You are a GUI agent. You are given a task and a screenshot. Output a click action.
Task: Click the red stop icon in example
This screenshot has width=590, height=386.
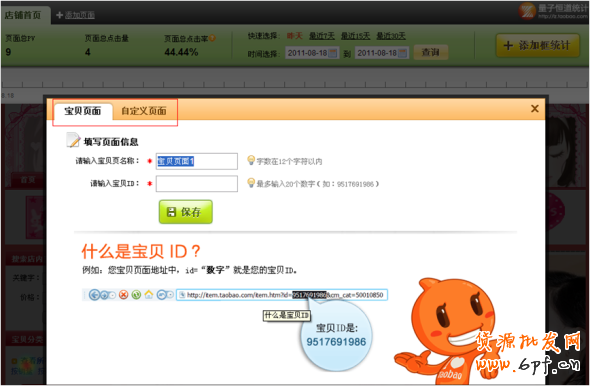(x=123, y=295)
